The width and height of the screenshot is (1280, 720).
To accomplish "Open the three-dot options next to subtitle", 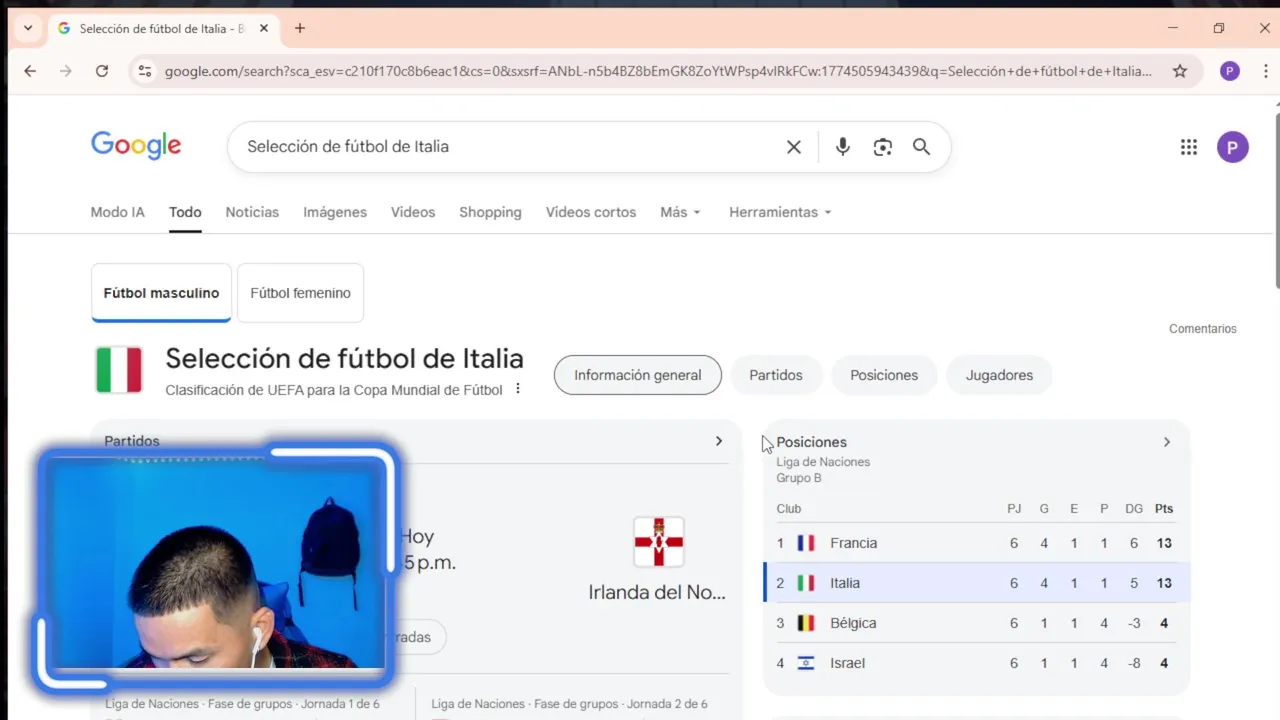I will 518,389.
